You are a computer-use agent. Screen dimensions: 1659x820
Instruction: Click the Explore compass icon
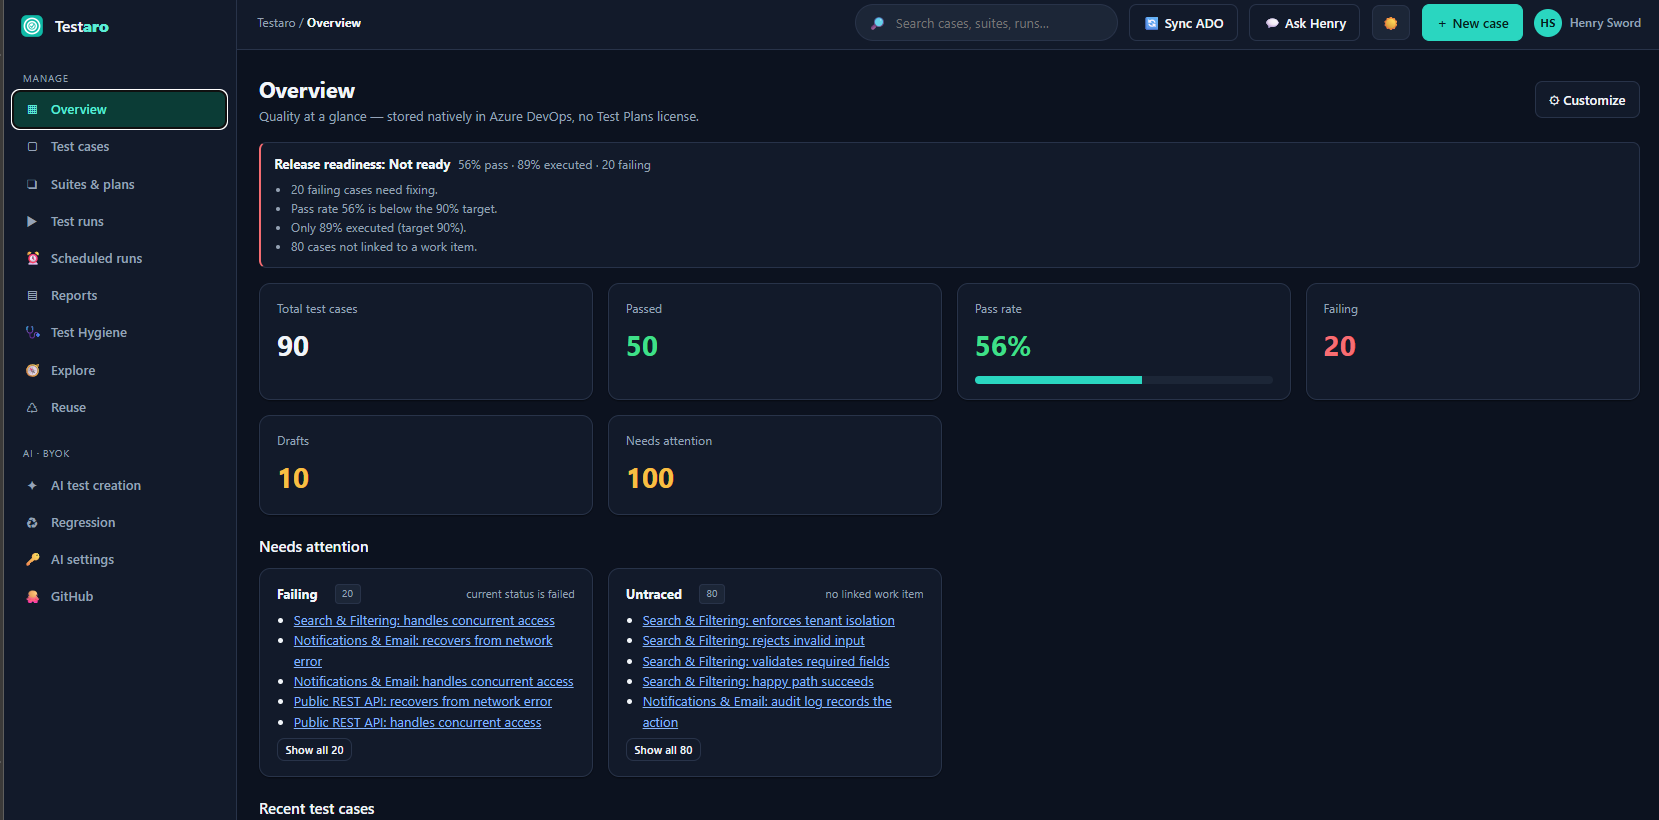pyautogui.click(x=32, y=371)
